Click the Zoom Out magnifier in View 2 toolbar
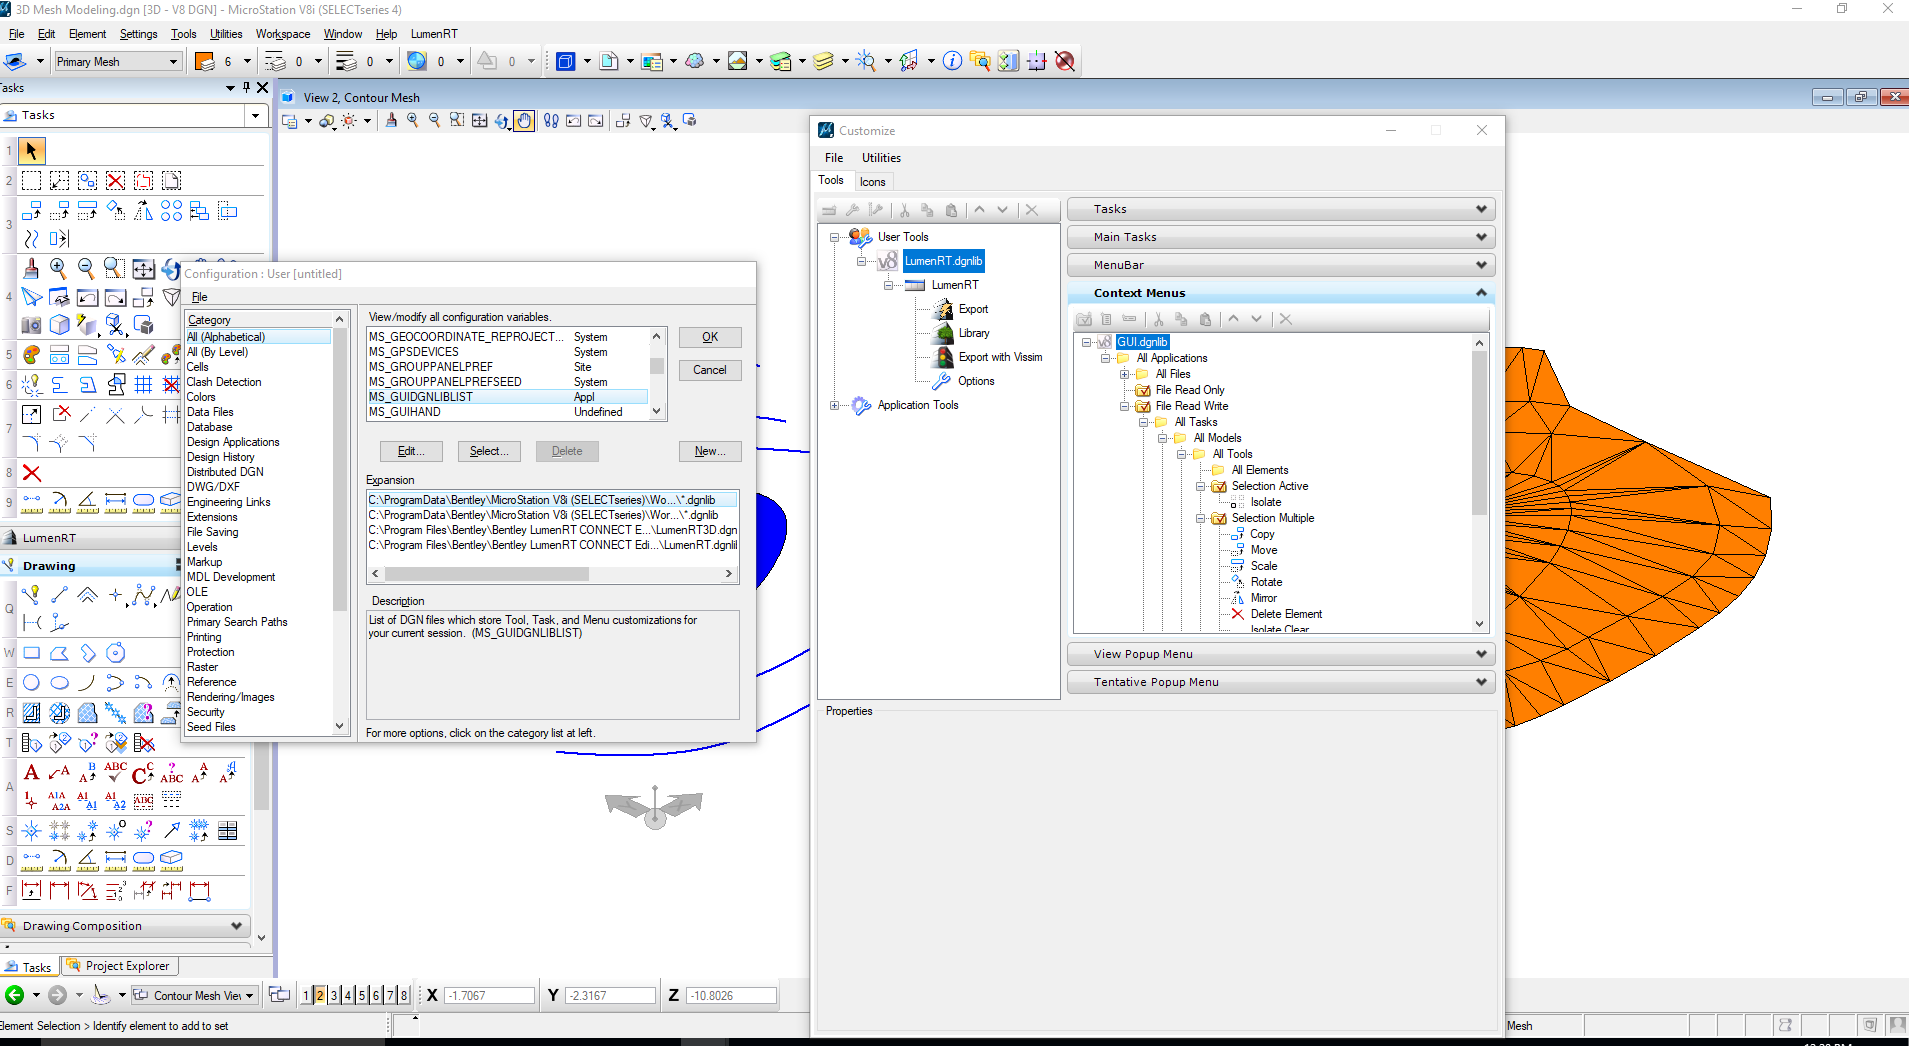 (434, 120)
